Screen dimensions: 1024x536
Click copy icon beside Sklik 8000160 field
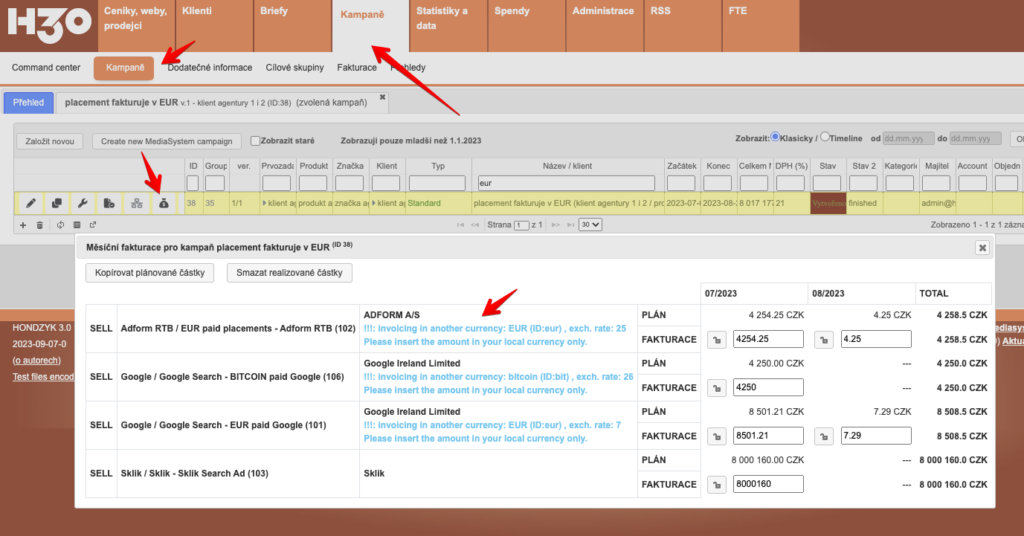(x=716, y=484)
